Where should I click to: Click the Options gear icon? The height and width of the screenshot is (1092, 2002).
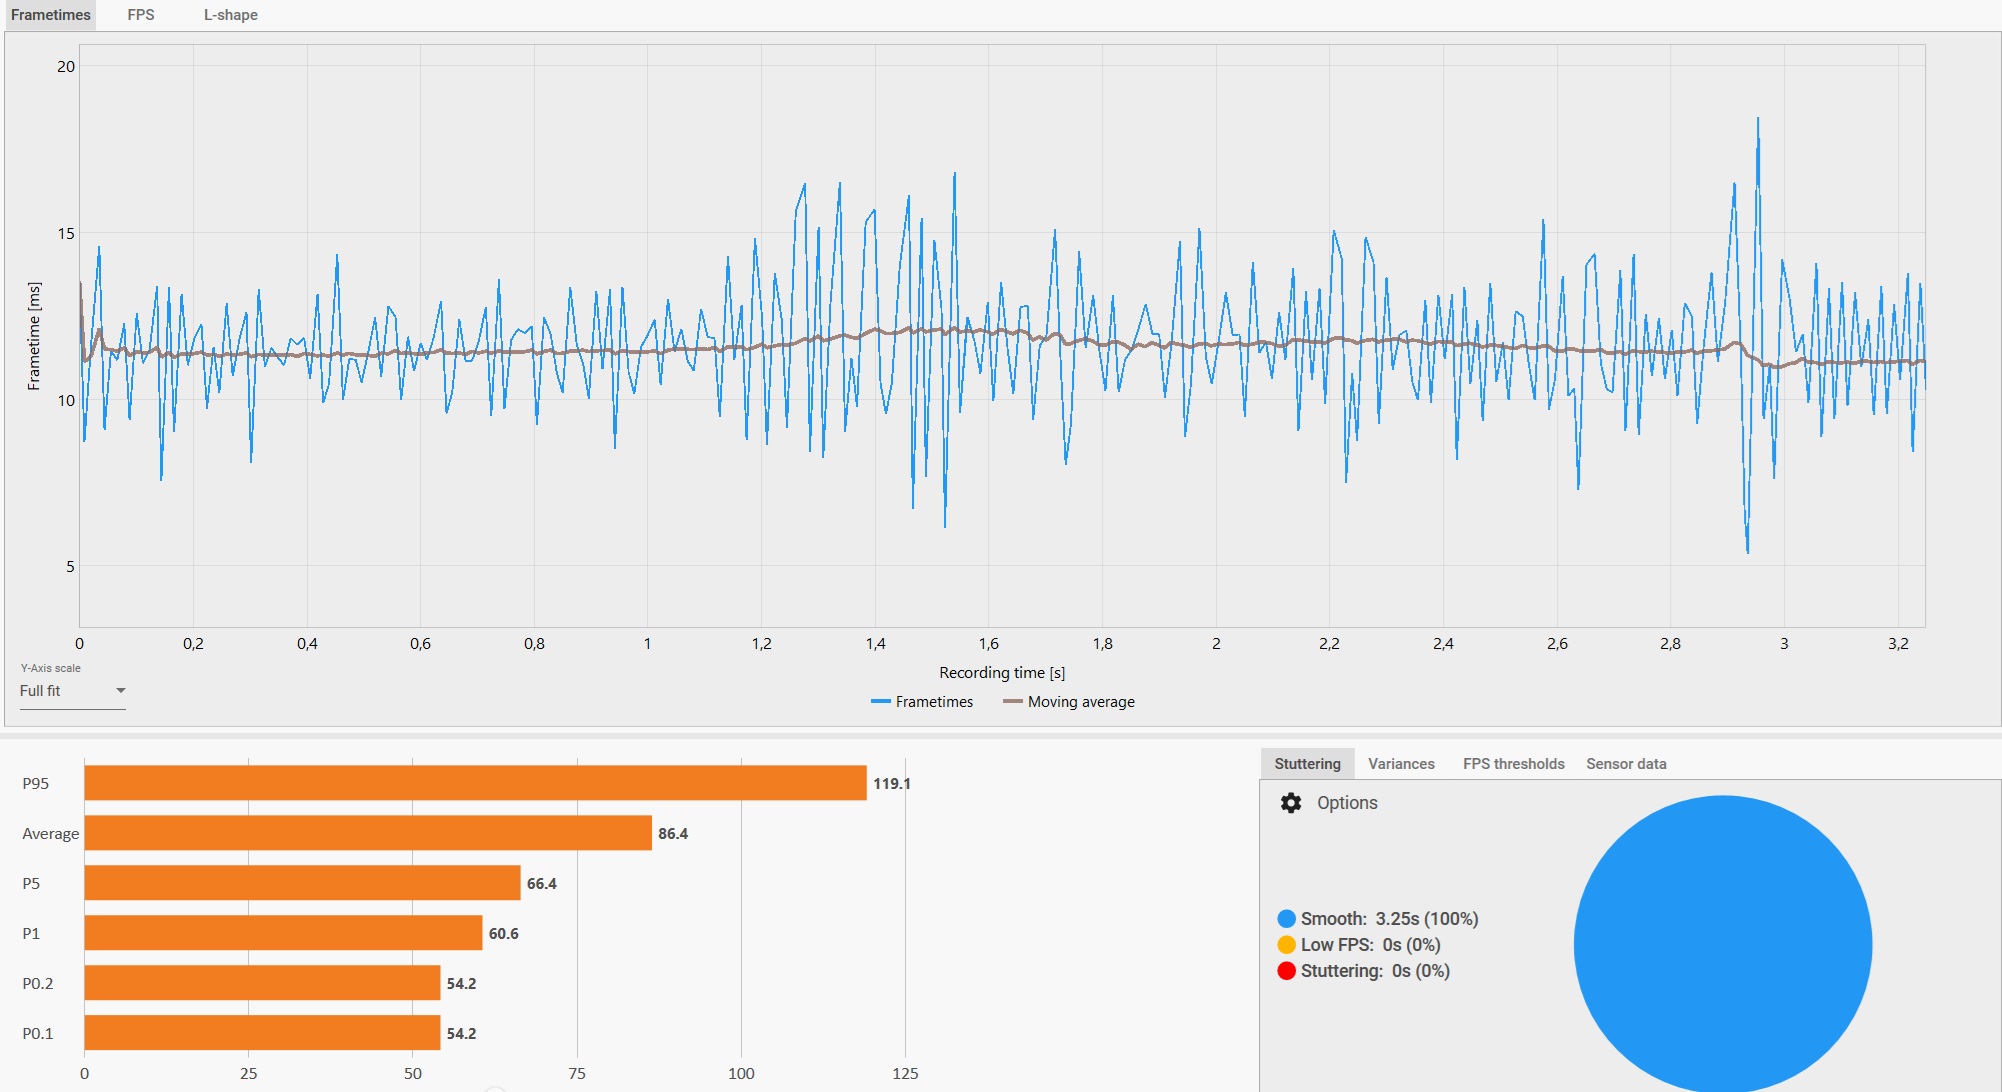coord(1291,803)
